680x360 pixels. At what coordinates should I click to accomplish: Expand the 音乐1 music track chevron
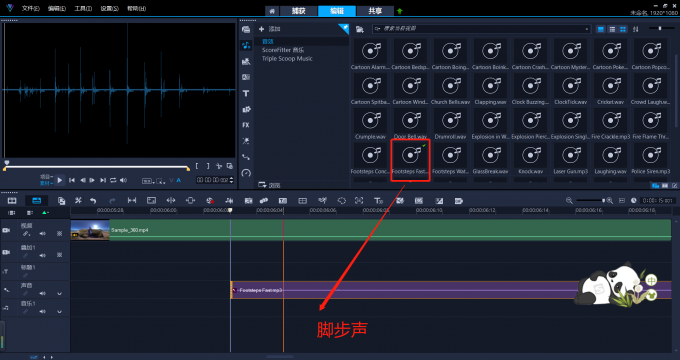point(59,311)
